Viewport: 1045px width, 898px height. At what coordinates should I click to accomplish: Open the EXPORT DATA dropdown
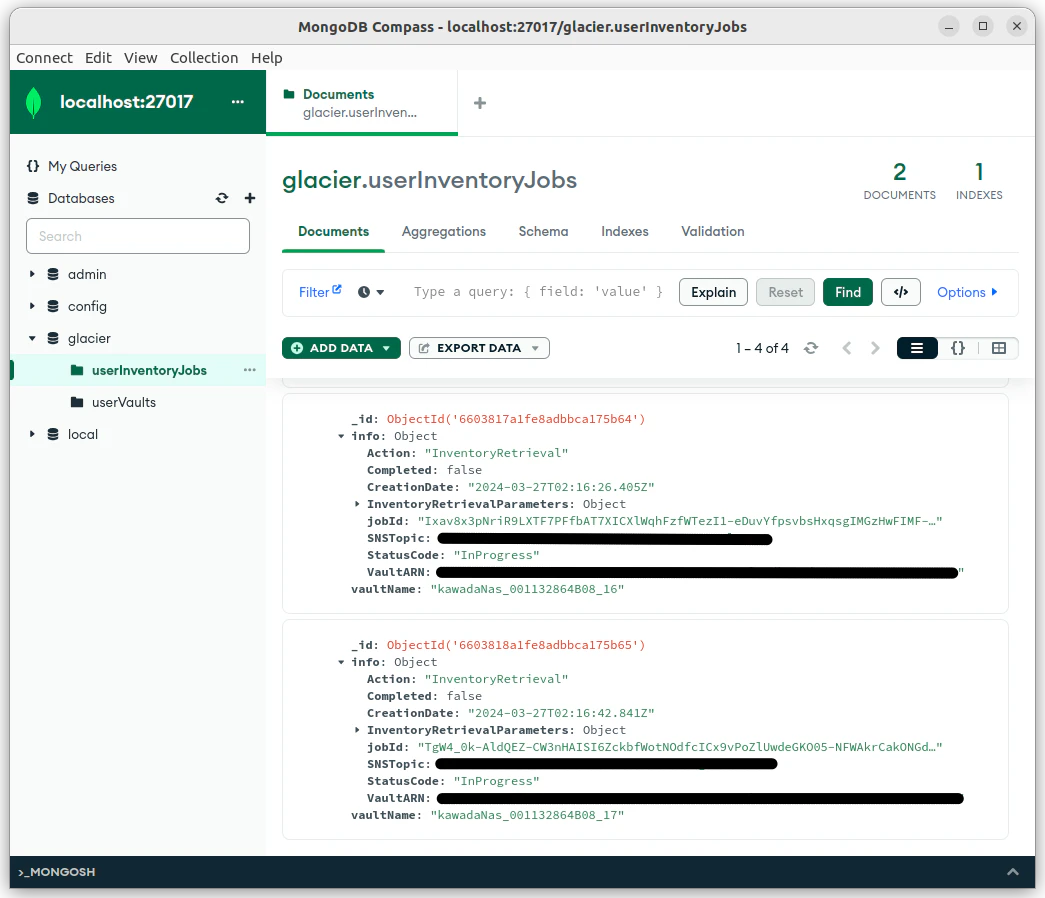pyautogui.click(x=479, y=348)
